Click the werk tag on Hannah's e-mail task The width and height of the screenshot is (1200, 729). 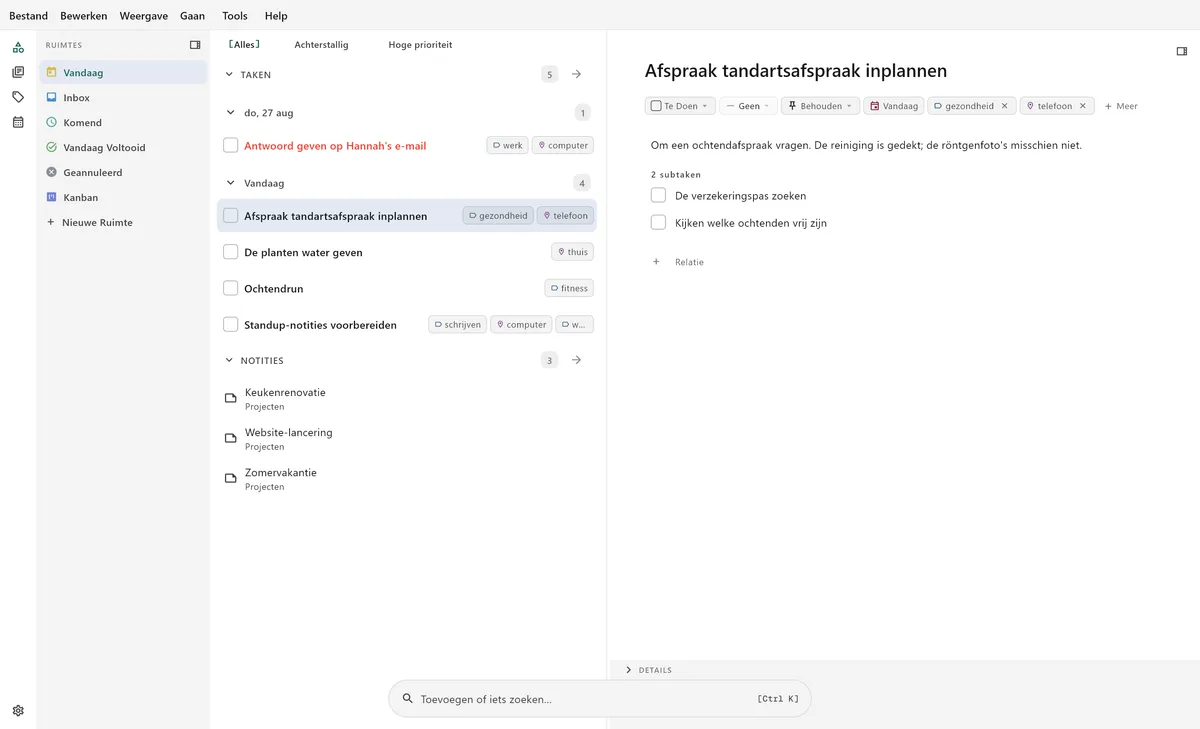pos(507,145)
